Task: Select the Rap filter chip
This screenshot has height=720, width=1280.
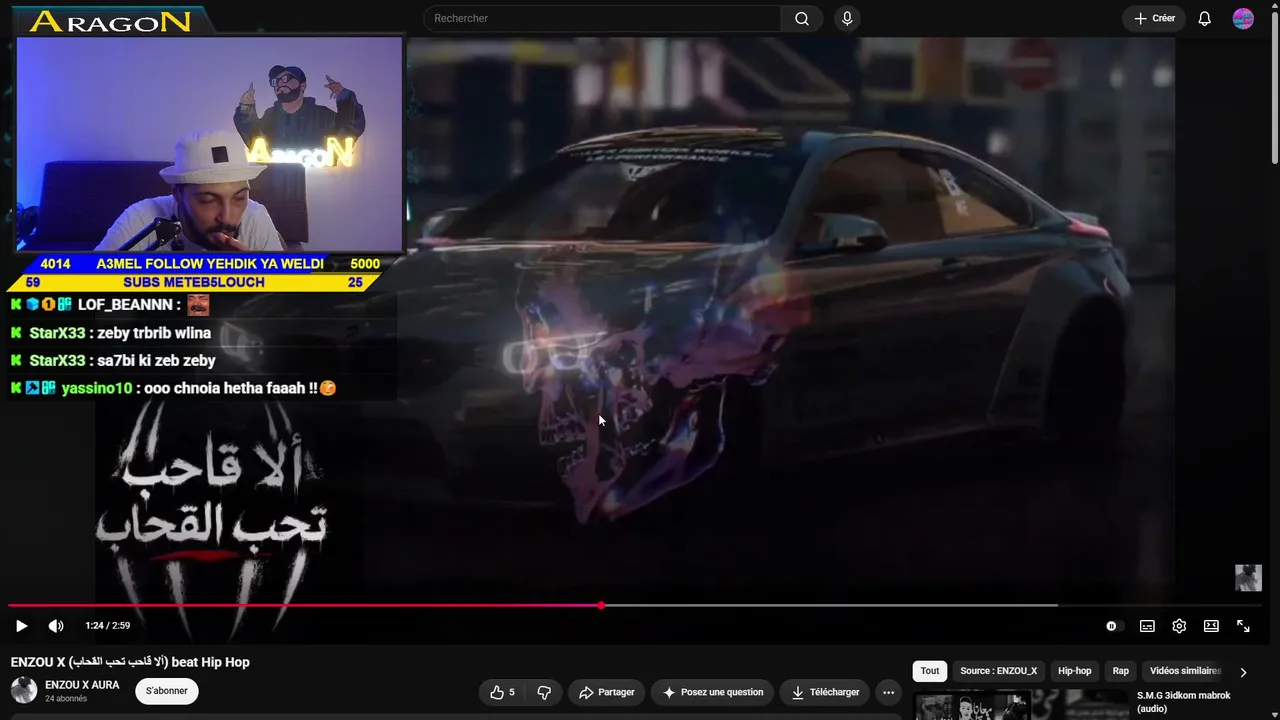Action: click(1121, 671)
